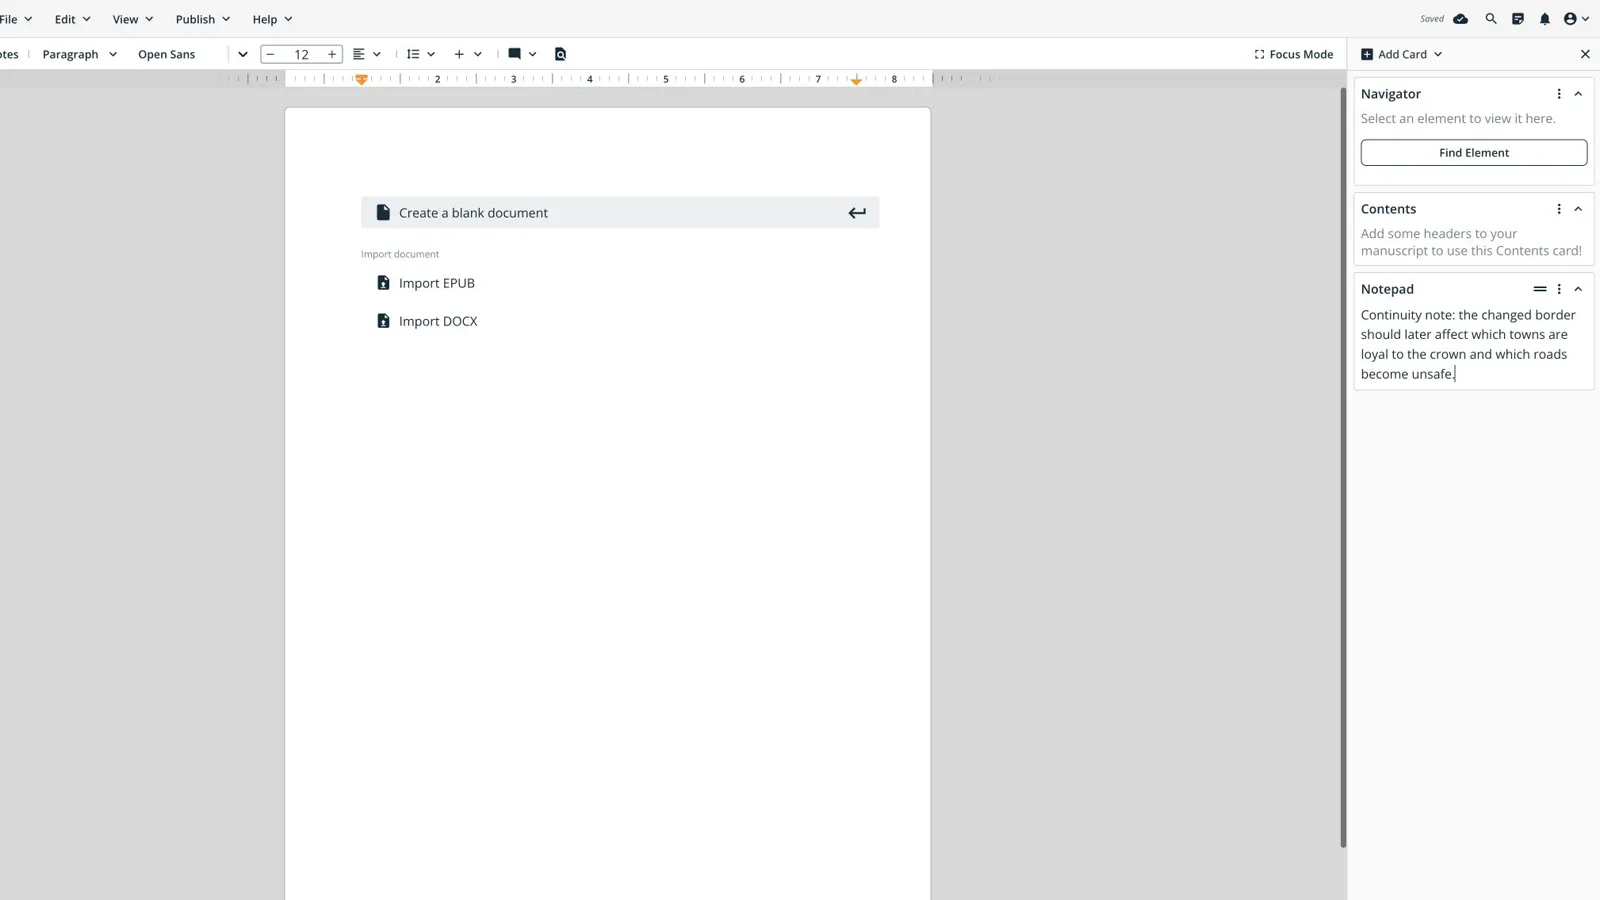
Task: Open the Publish menu
Action: pos(202,19)
